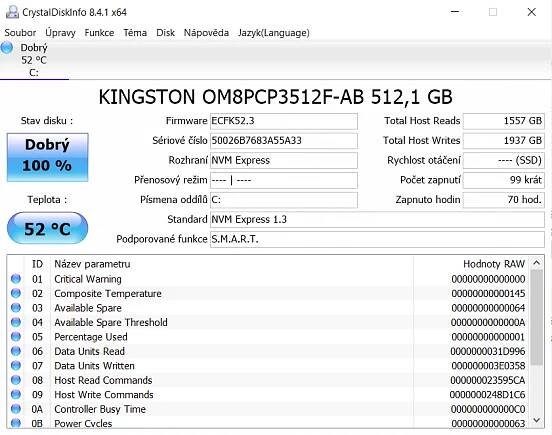This screenshot has width=552, height=435.
Task: Click the Písmena oddílů field C:
Action: coord(284,200)
